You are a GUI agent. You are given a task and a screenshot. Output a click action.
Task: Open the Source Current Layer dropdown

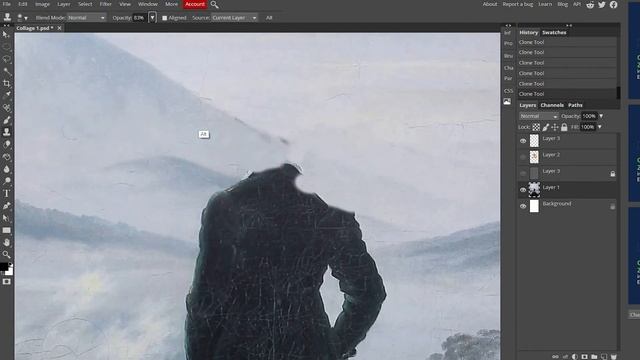click(234, 18)
